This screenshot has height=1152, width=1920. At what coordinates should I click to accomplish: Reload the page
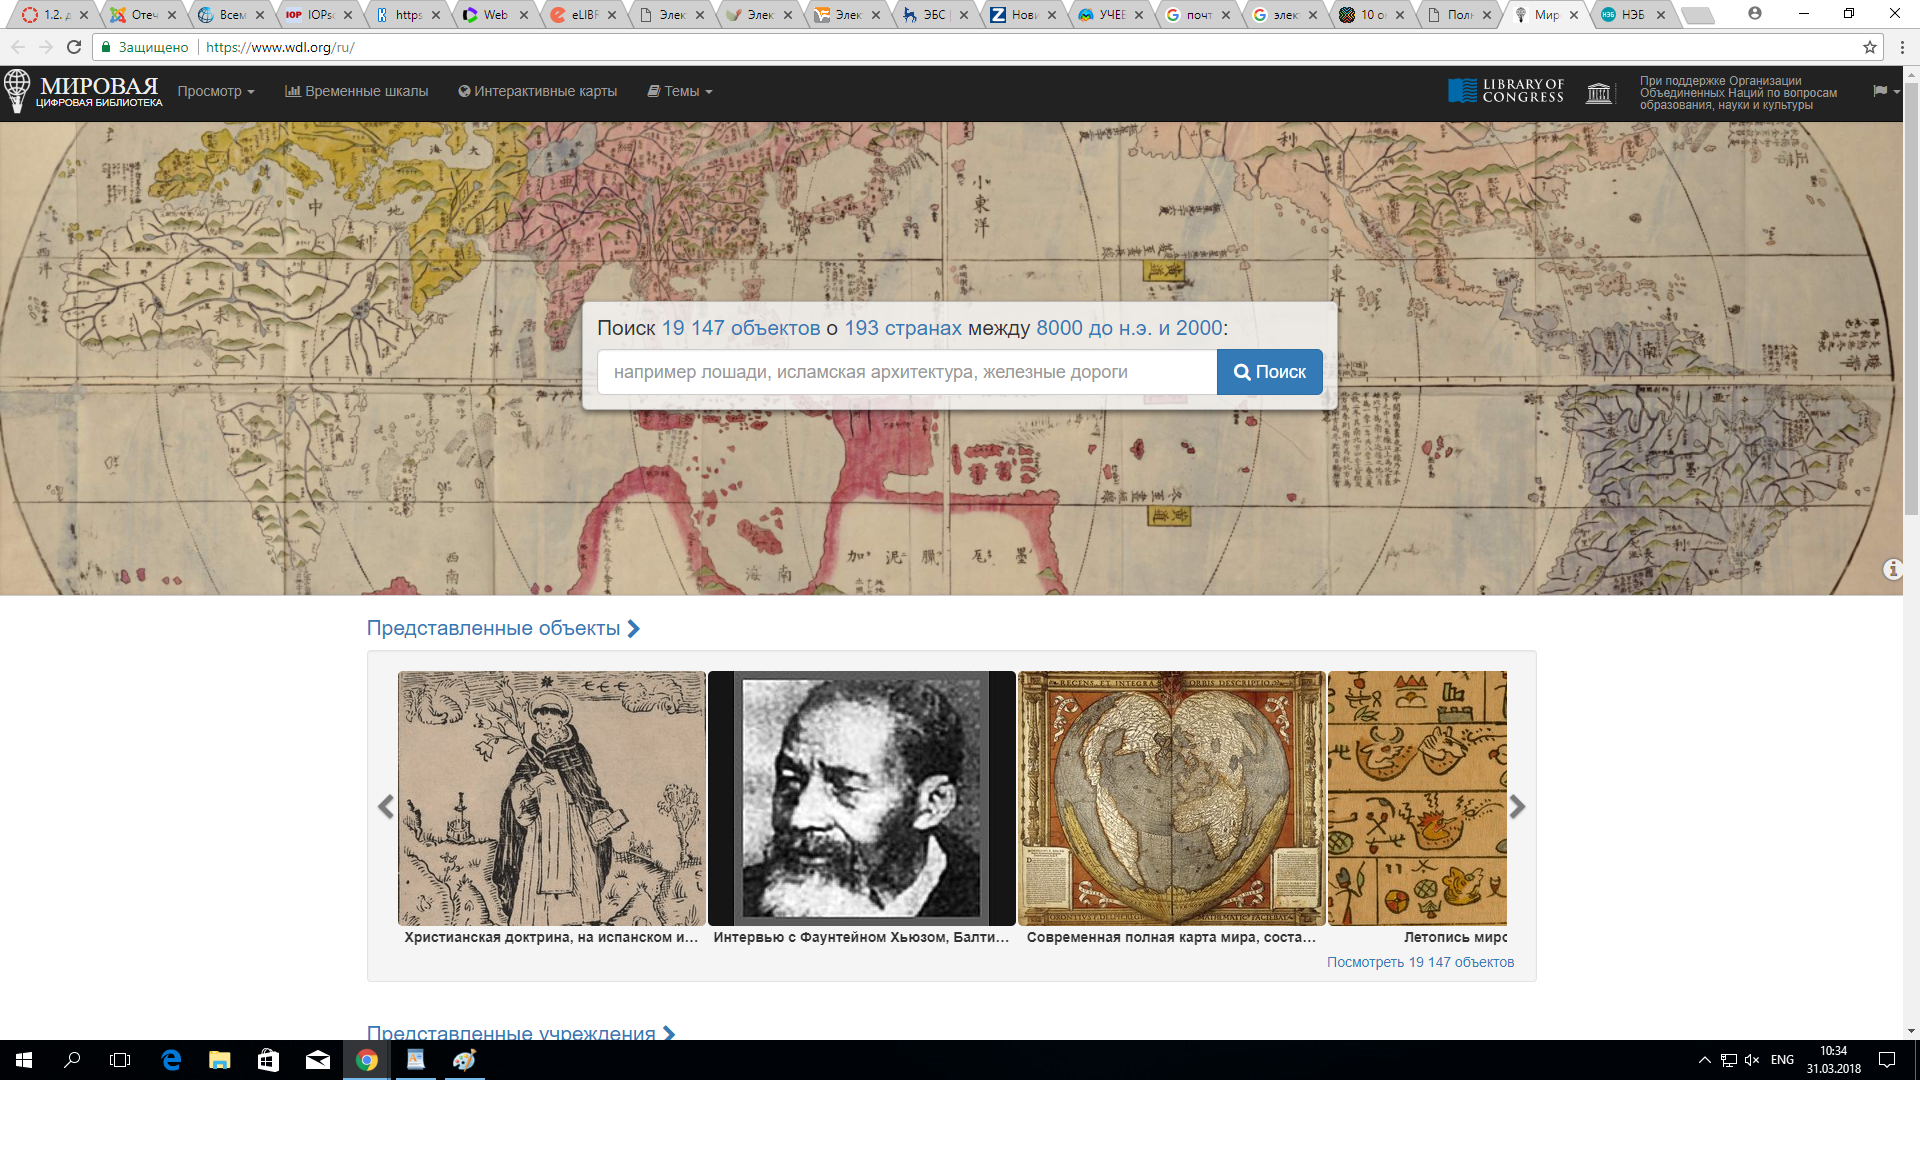pyautogui.click(x=74, y=47)
